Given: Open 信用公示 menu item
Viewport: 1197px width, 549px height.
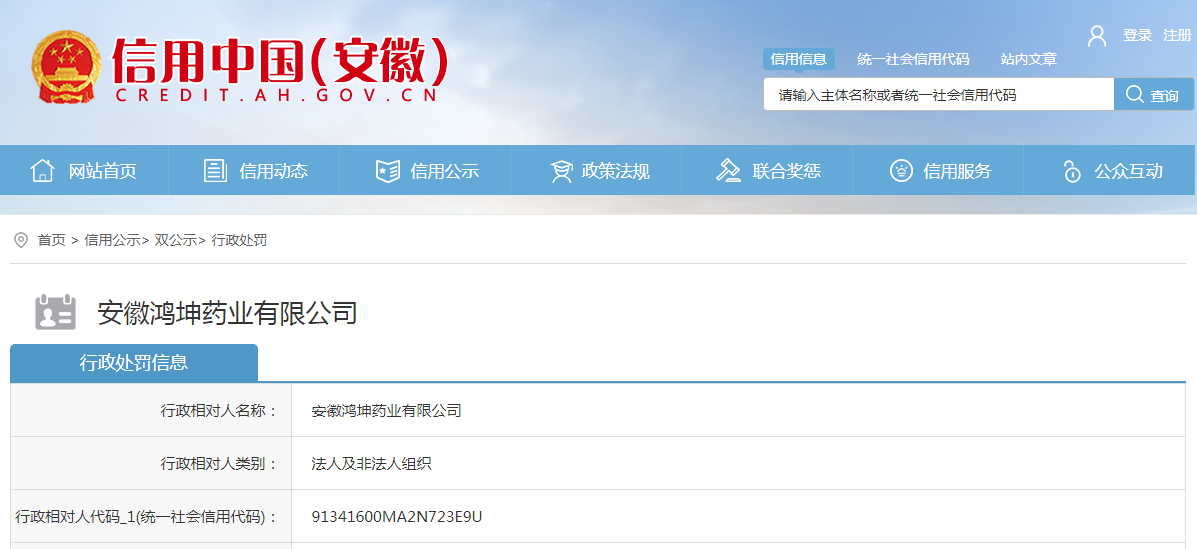Looking at the screenshot, I should 445,171.
